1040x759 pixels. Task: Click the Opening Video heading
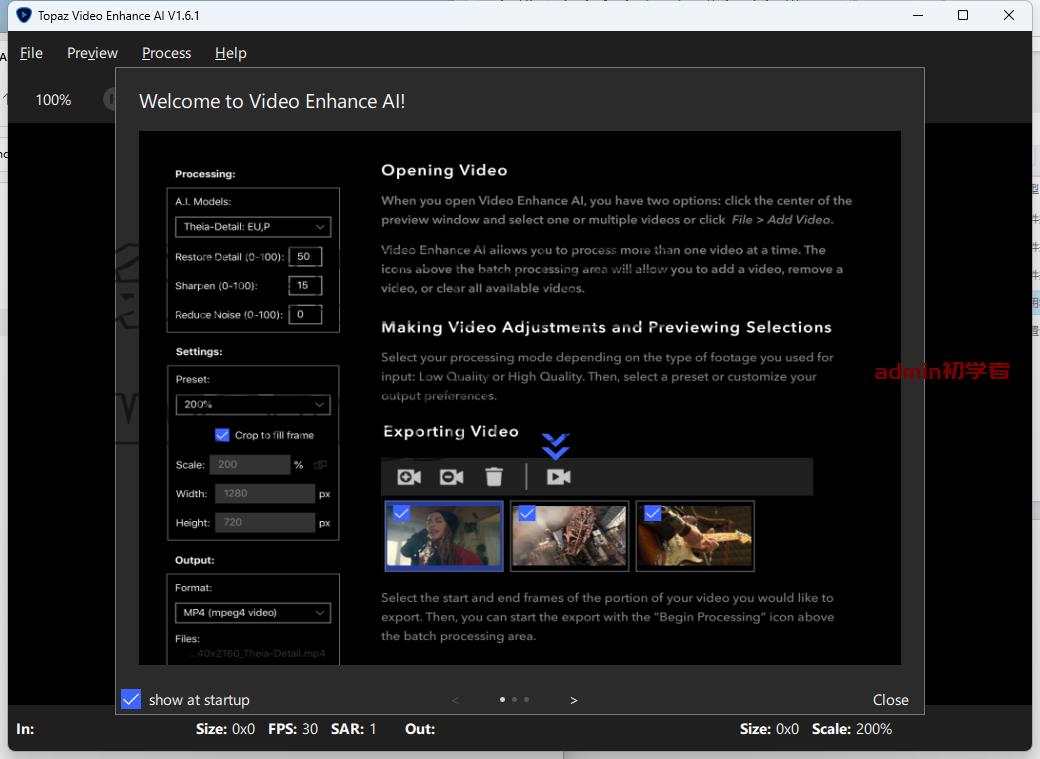444,171
